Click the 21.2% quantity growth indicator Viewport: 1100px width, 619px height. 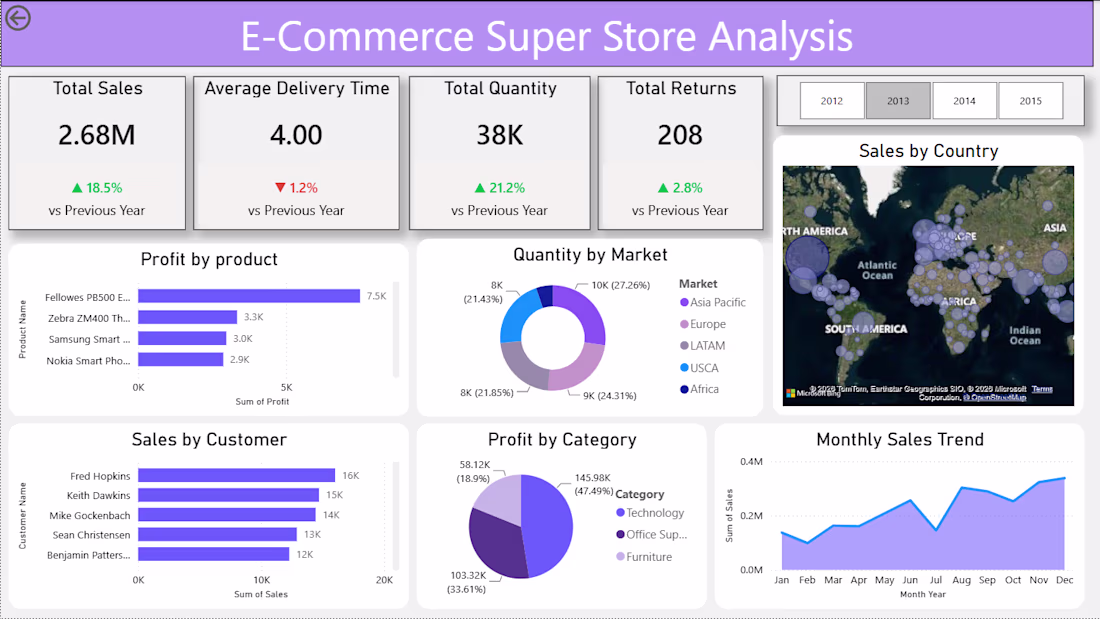[x=499, y=188]
